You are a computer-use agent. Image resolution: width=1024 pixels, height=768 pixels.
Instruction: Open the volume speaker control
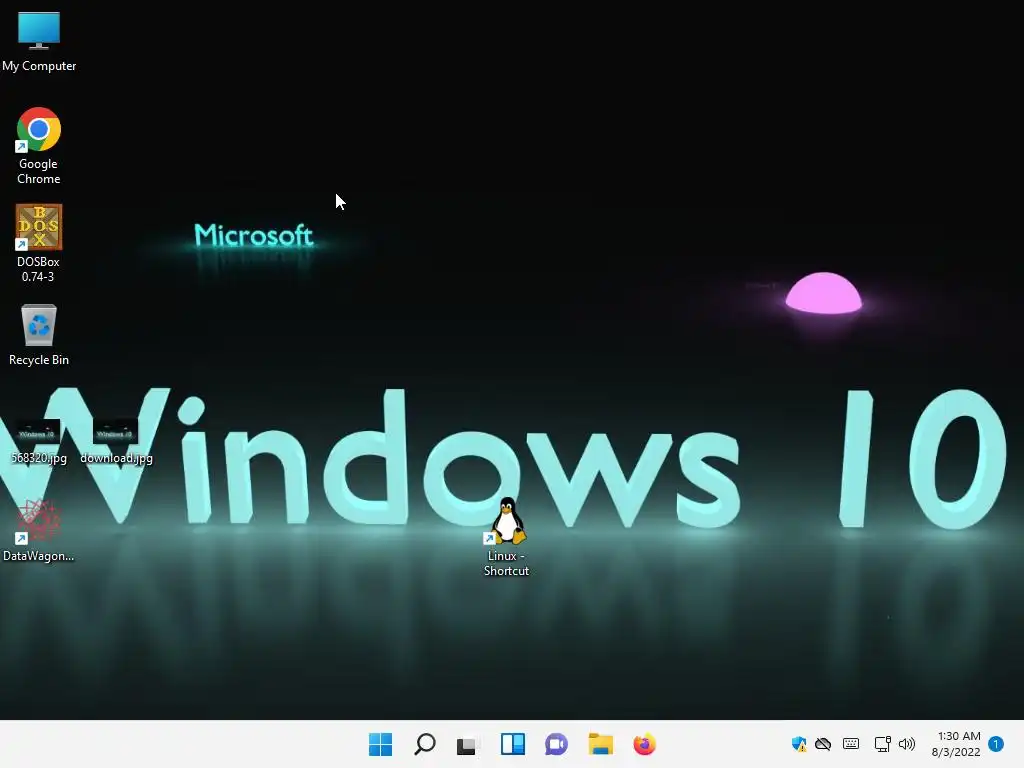point(906,744)
